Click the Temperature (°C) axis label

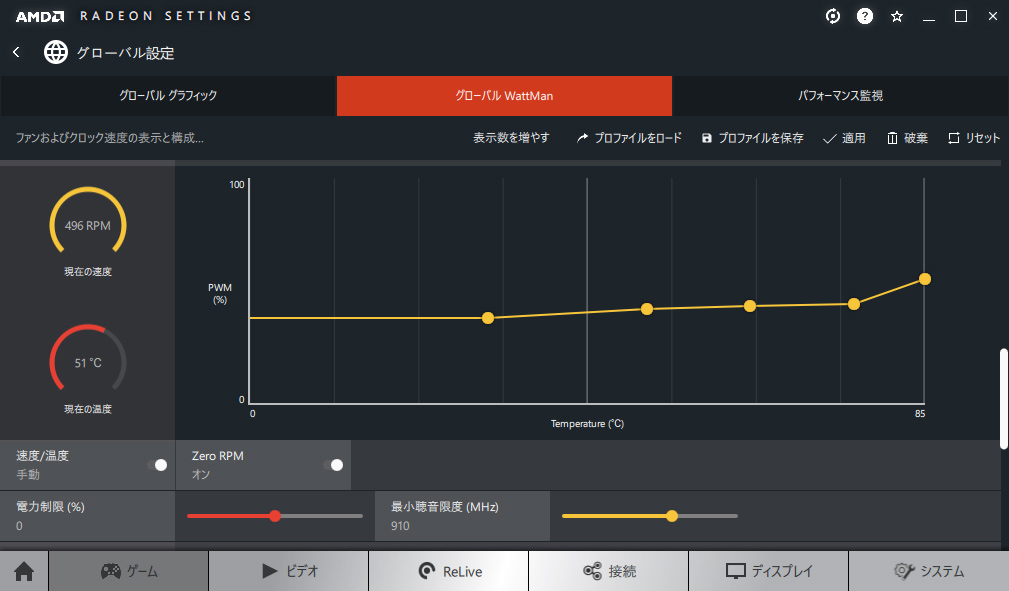tap(587, 424)
